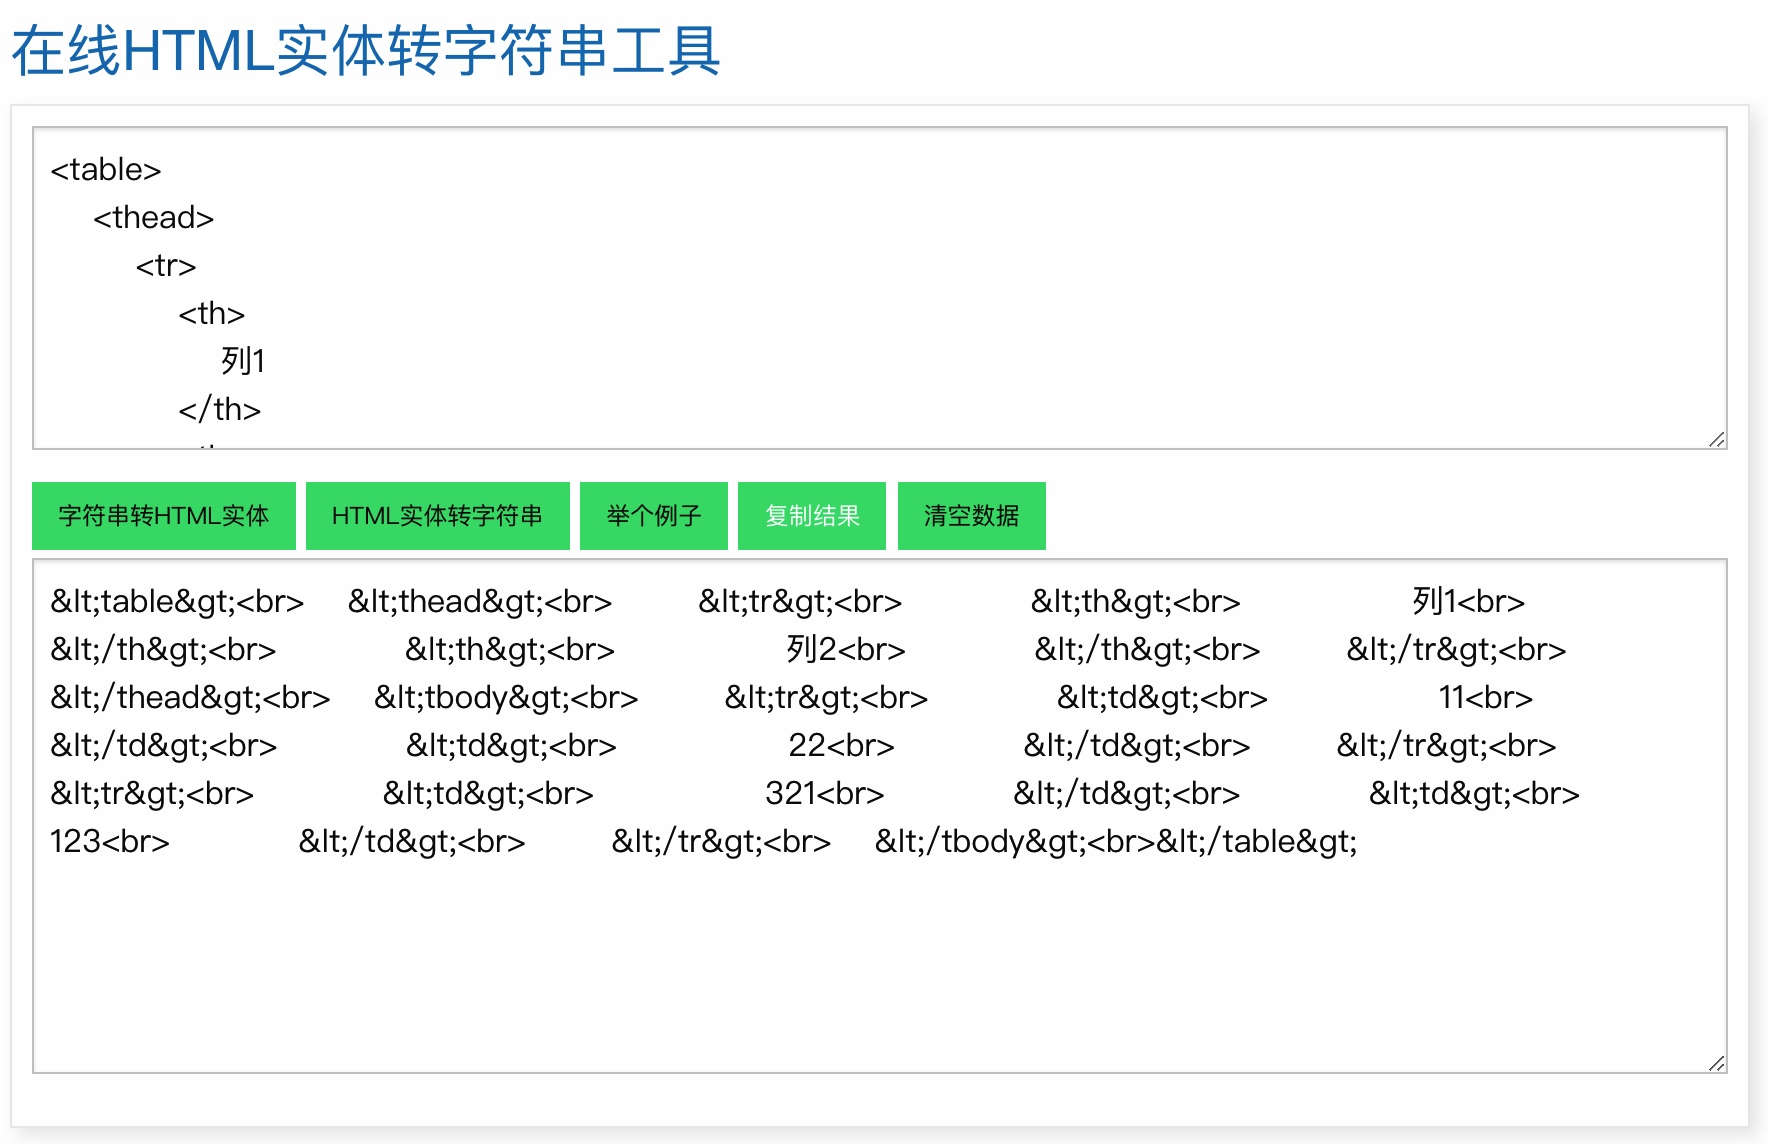Click the &lt;table&gt;<br> text in output
Screen dimensions: 1768x1144
pos(177,602)
